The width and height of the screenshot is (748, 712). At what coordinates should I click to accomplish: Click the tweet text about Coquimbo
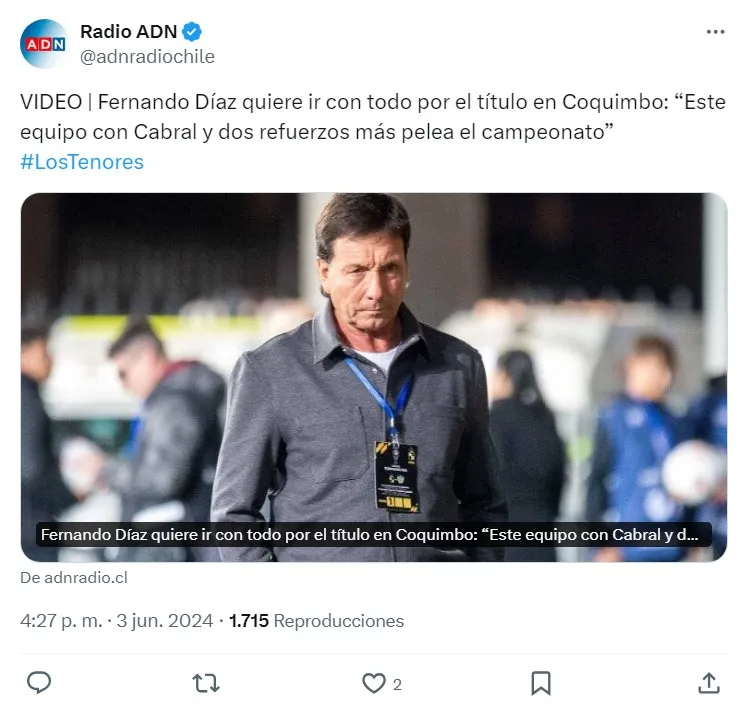[x=373, y=117]
